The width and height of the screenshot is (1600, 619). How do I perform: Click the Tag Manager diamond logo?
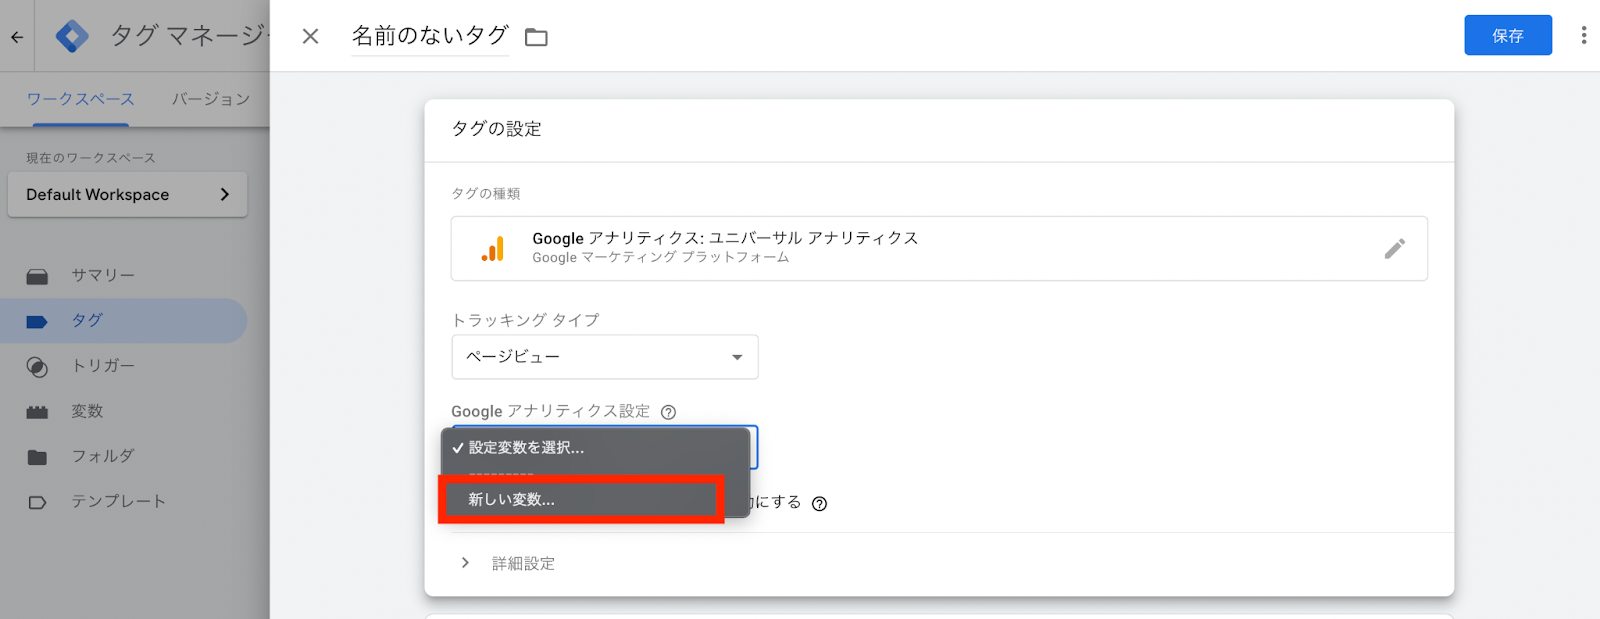[x=72, y=36]
